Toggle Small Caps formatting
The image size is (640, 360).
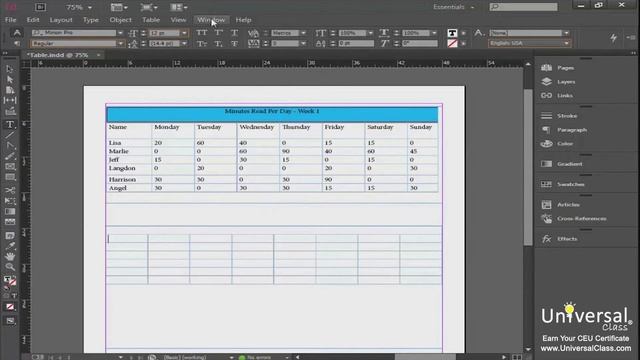(202, 43)
